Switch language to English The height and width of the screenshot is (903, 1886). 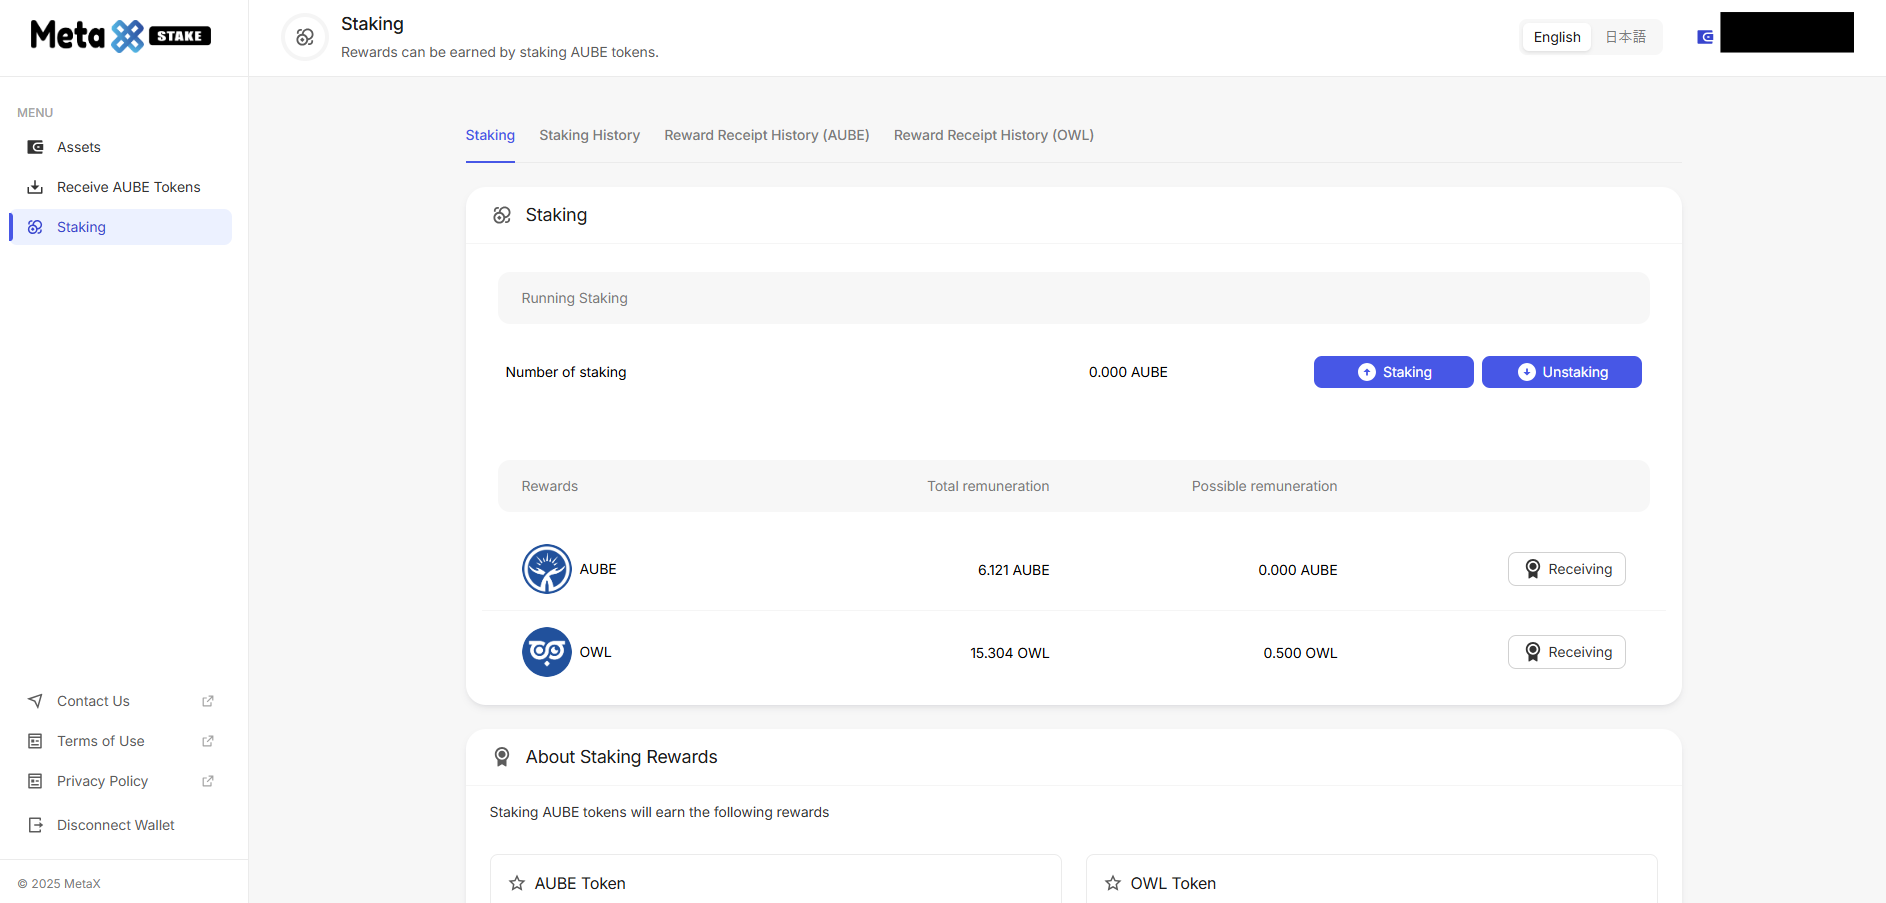[x=1556, y=37]
